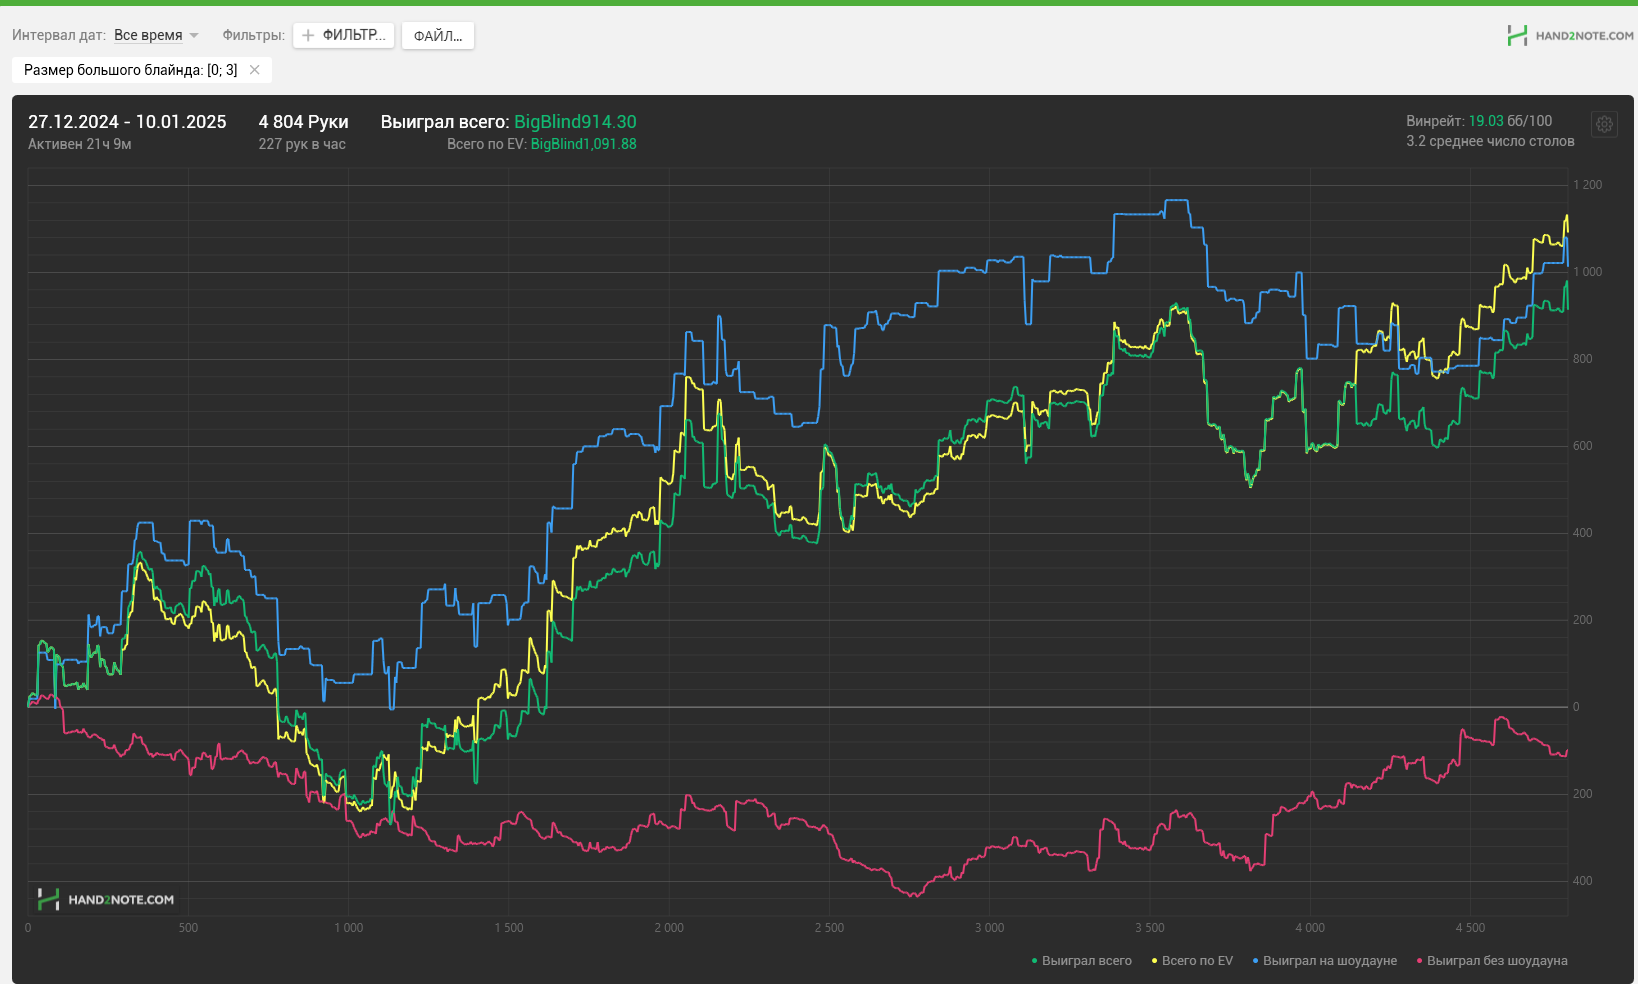Screen dimensions: 1638x984
Task: Click '227 рук в час' text
Action: (x=302, y=144)
